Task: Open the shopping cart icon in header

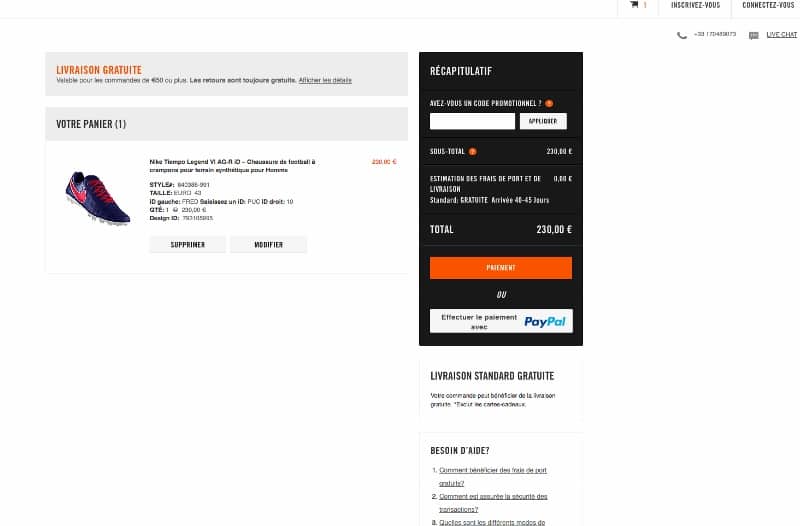Action: tap(634, 5)
